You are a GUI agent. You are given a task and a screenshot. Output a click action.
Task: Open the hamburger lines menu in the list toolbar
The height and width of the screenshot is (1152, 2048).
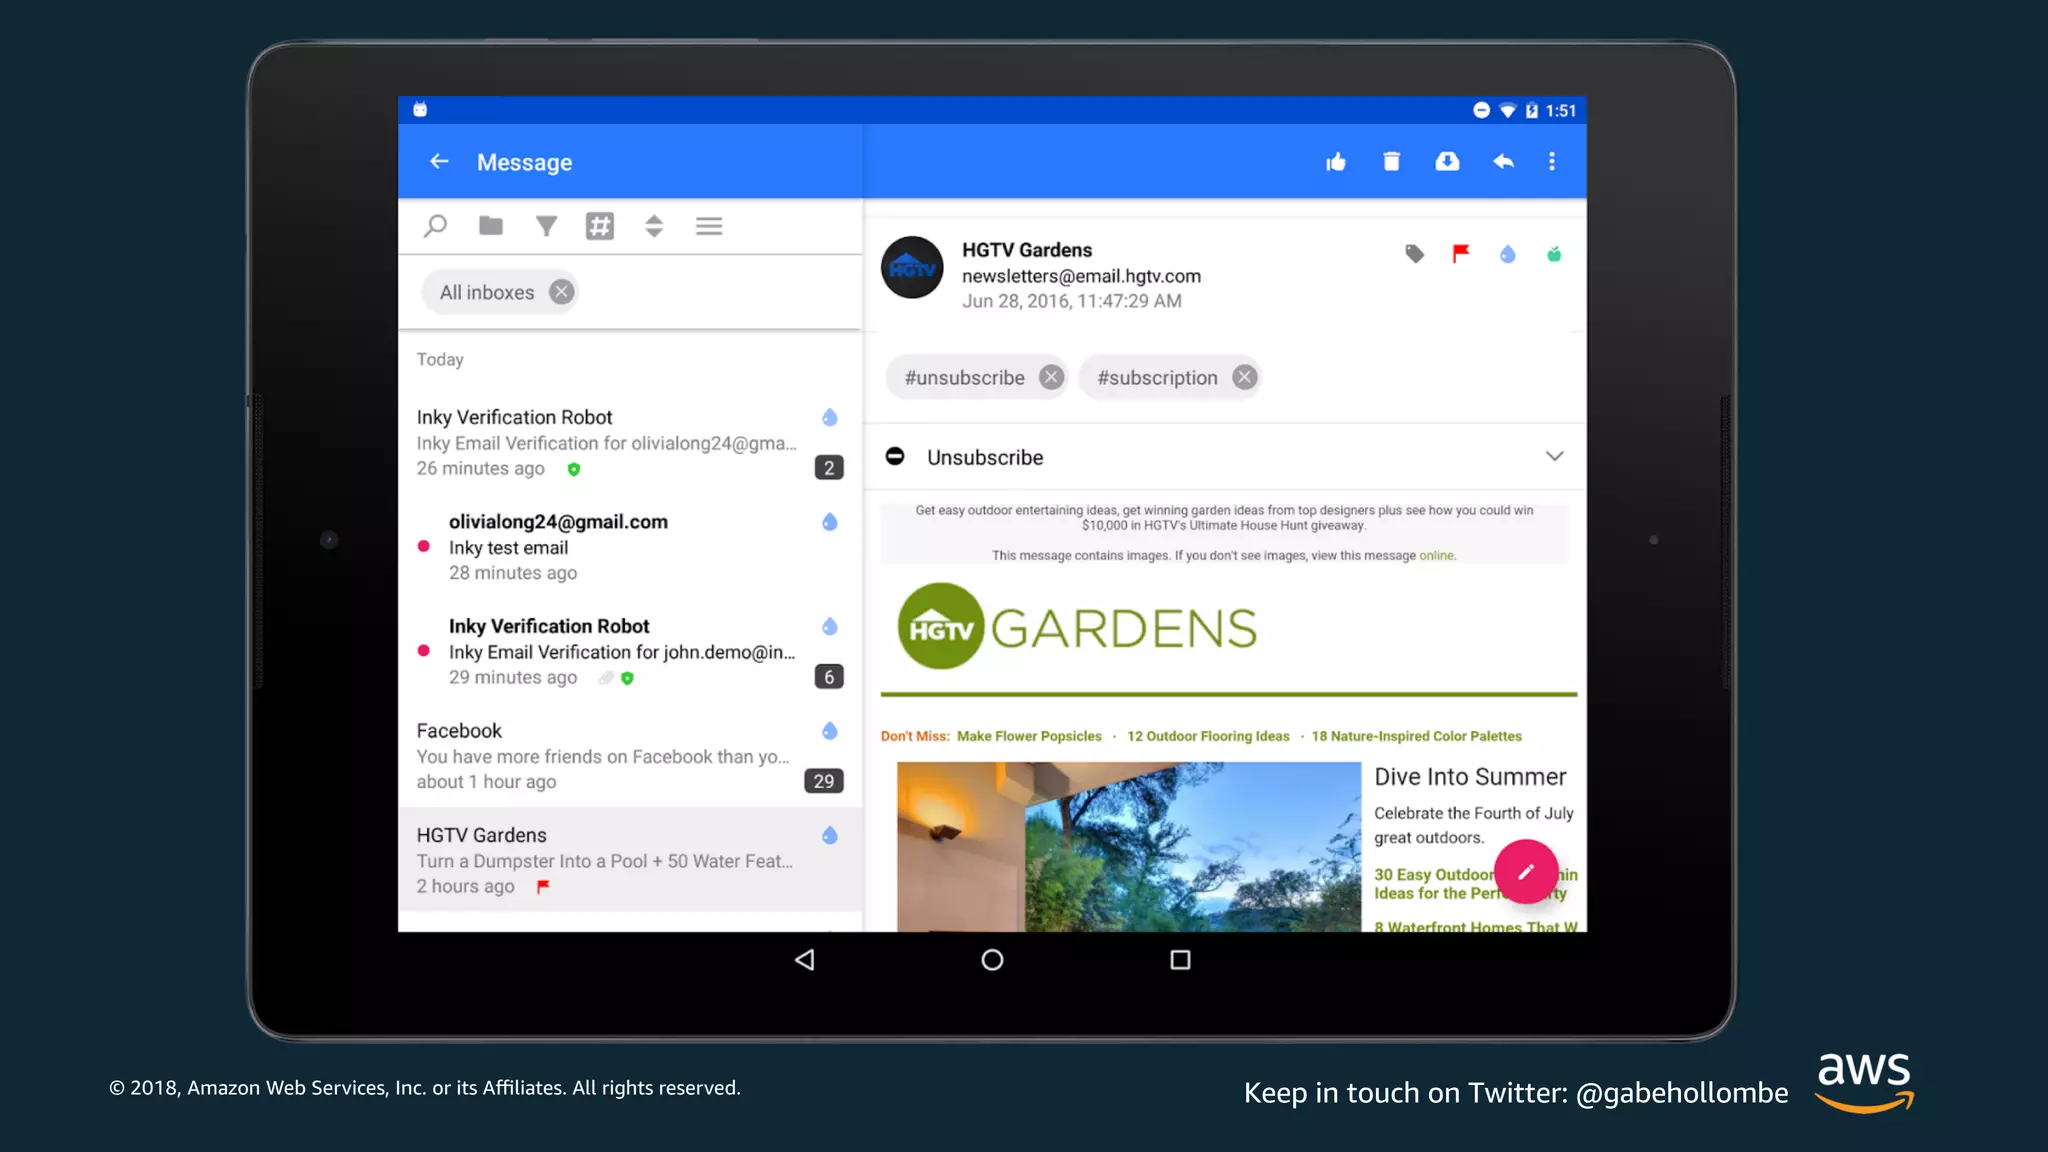pyautogui.click(x=709, y=226)
